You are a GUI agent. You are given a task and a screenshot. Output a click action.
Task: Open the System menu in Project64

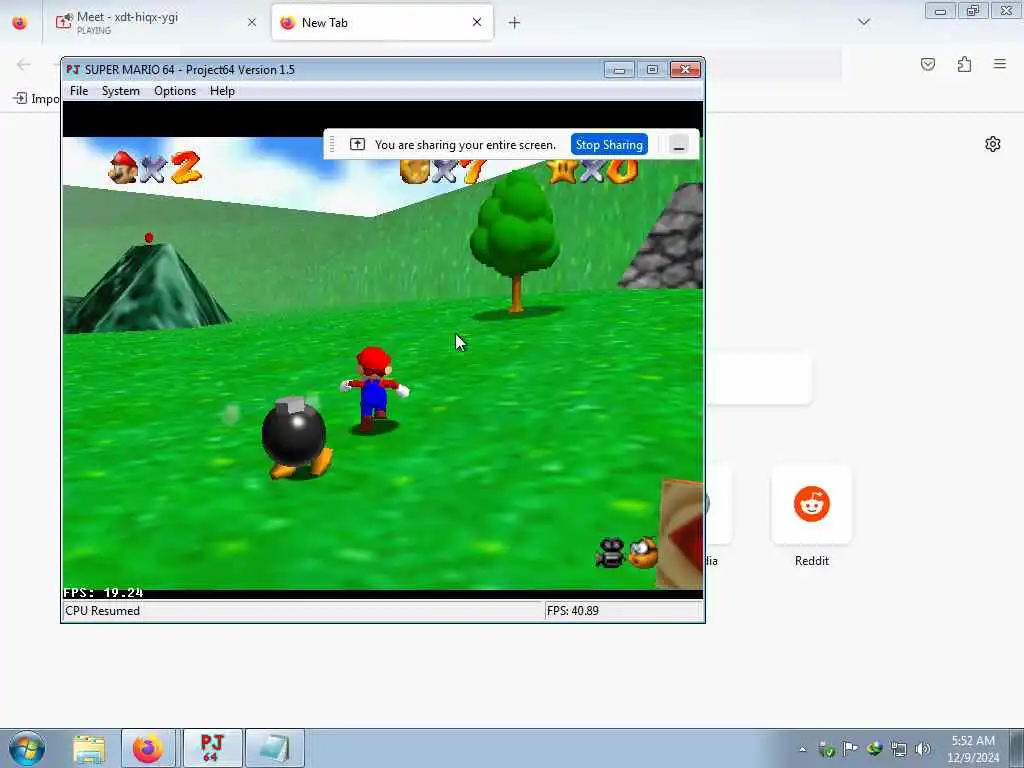point(120,91)
